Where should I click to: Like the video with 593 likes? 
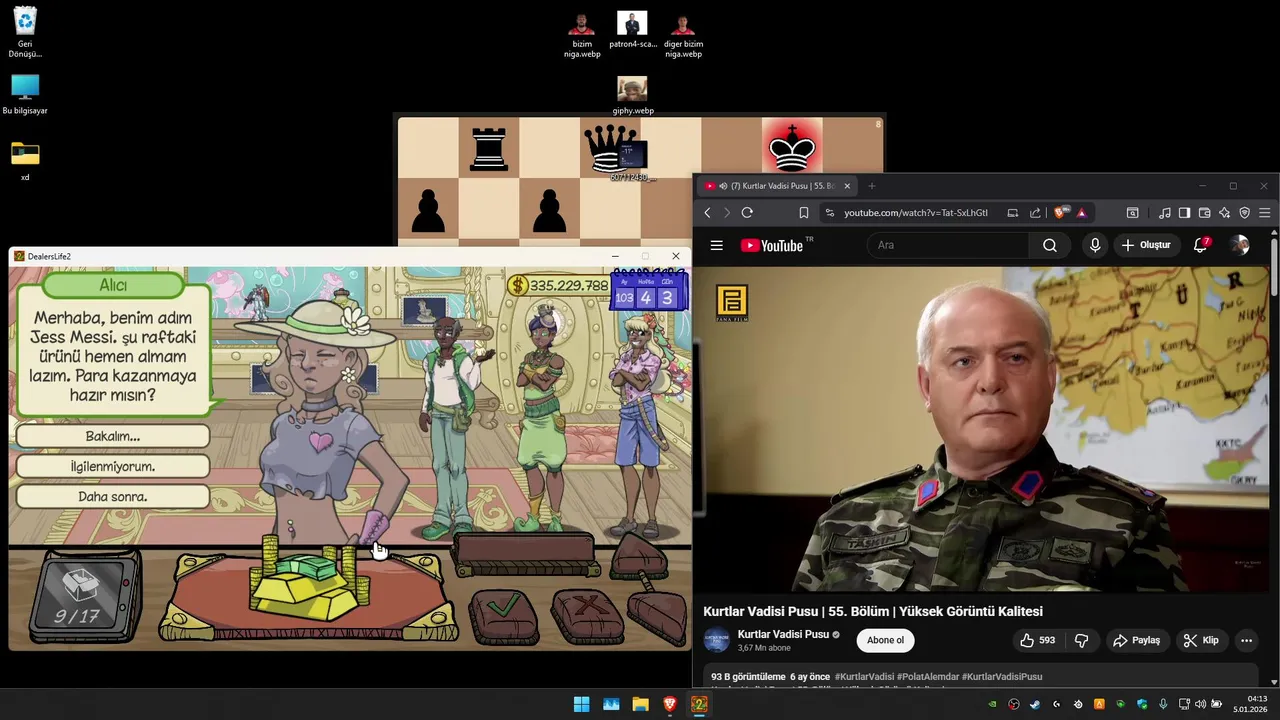pos(1037,640)
